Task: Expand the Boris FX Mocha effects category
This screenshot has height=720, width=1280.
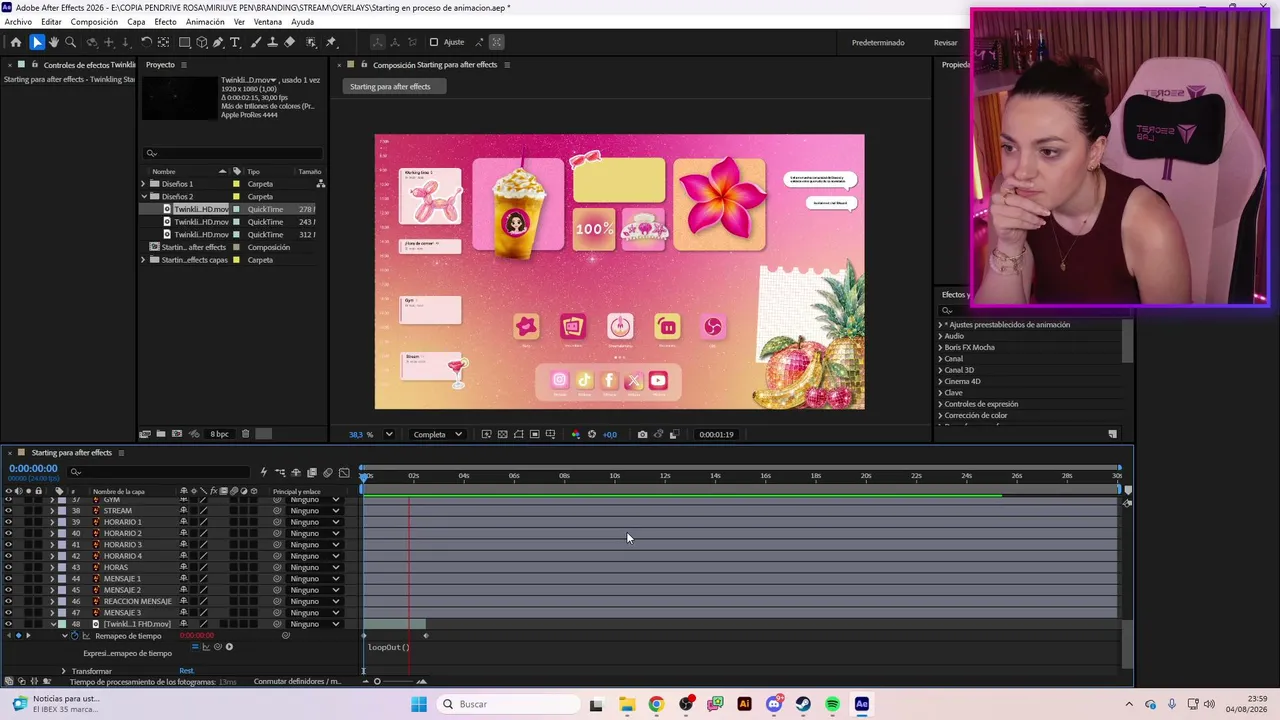Action: point(940,348)
